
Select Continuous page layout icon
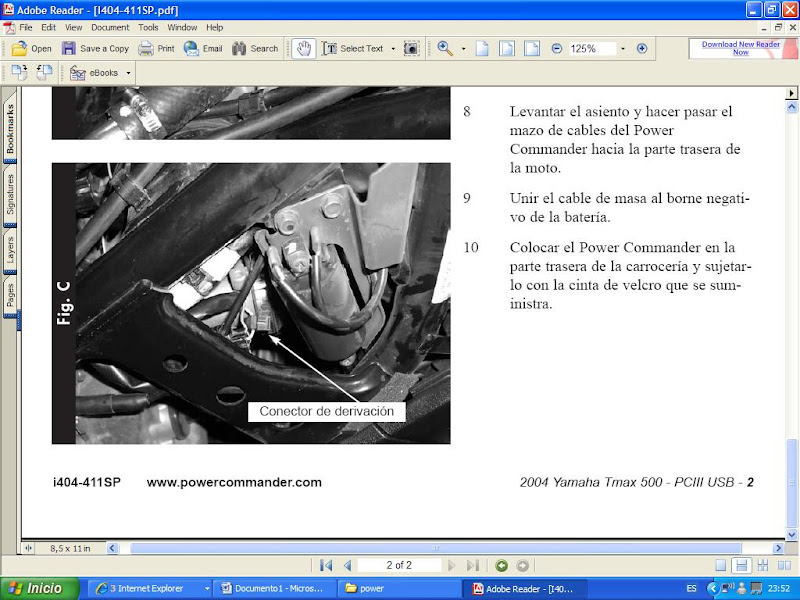(x=741, y=565)
